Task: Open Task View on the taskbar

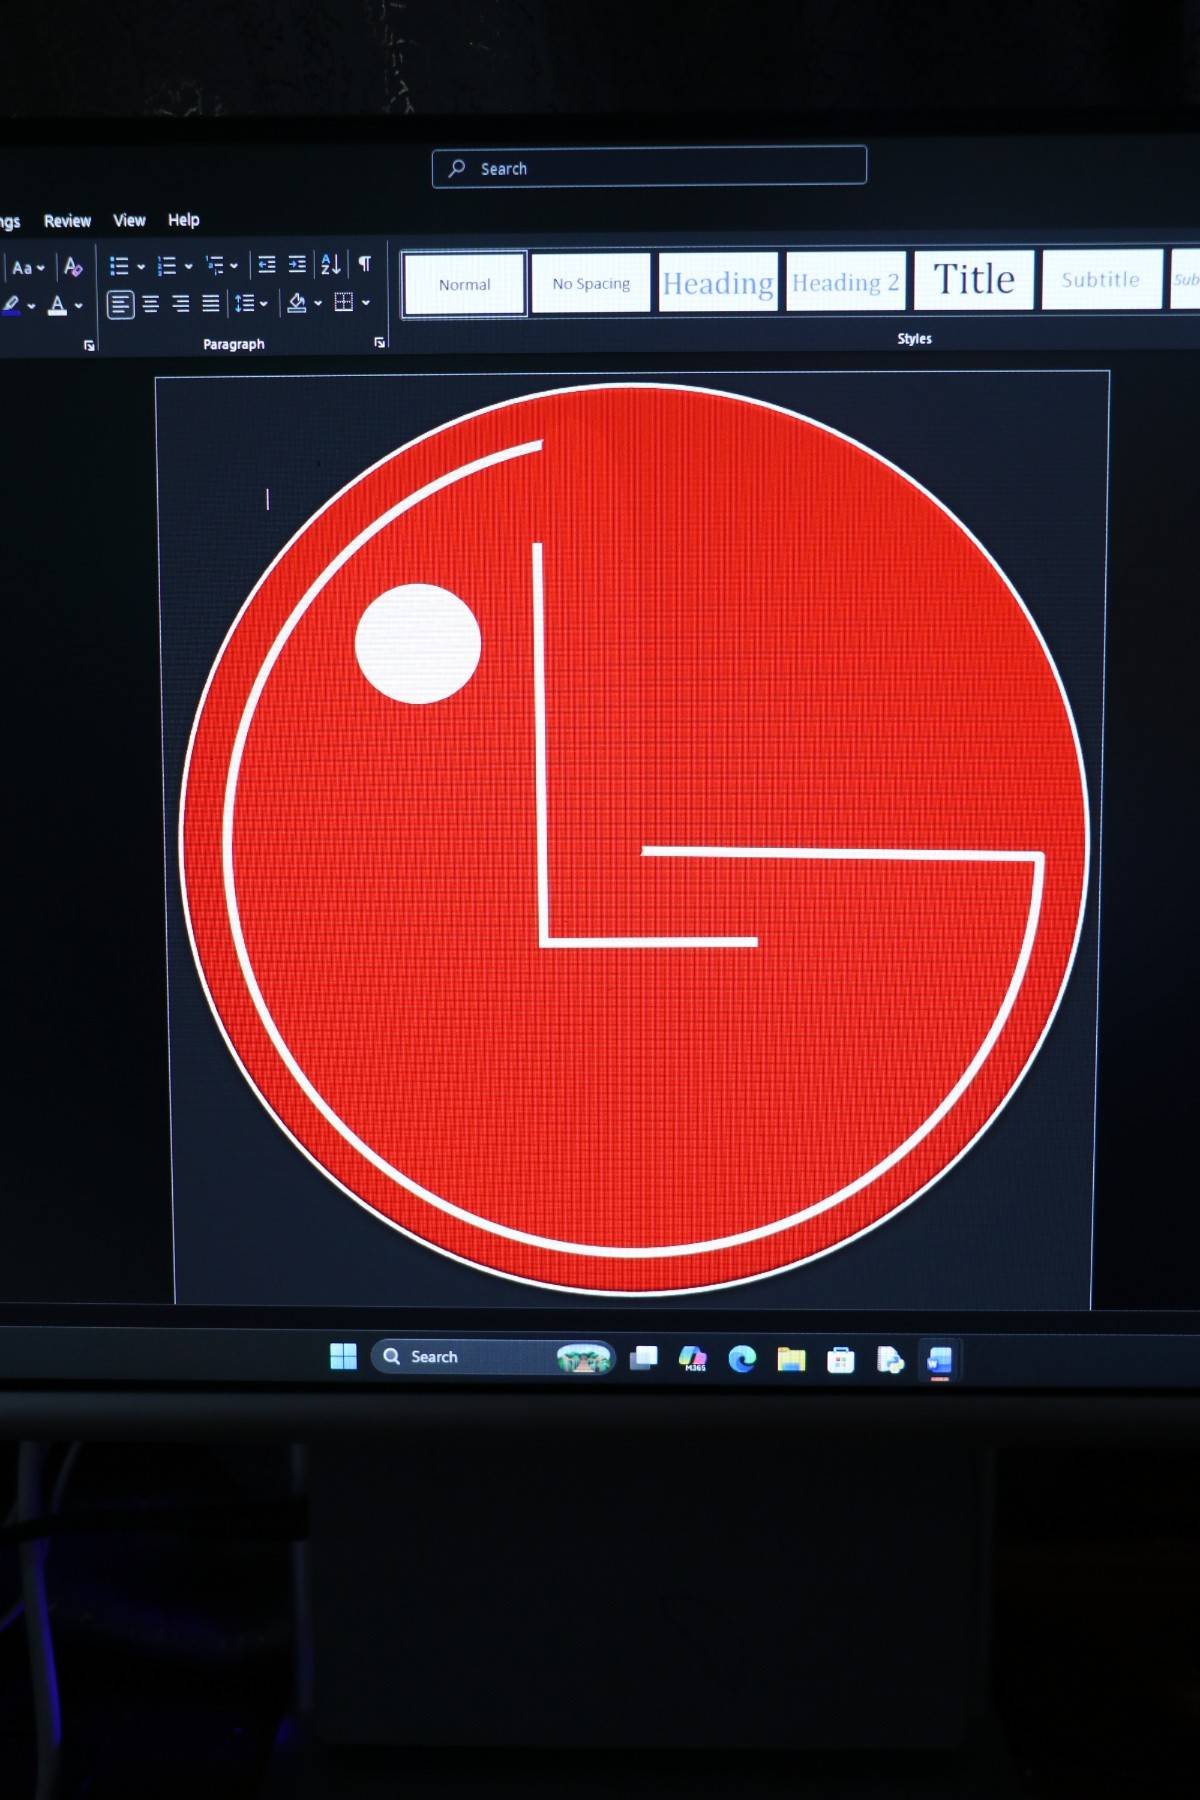Action: (644, 1358)
